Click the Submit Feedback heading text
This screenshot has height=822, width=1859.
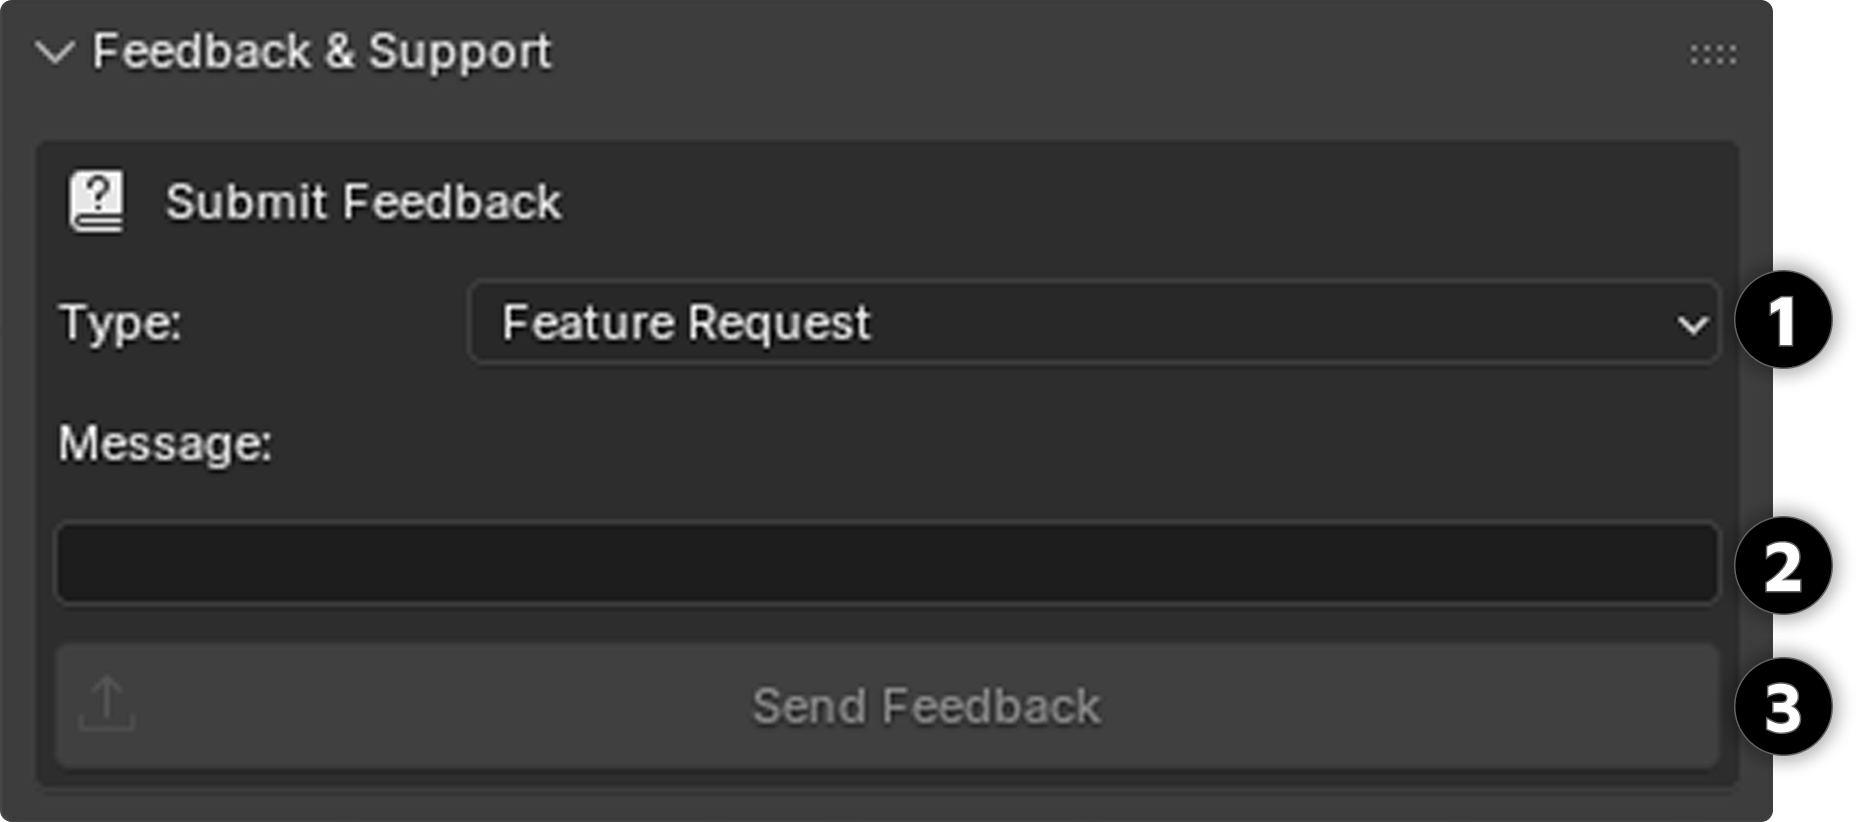pyautogui.click(x=363, y=202)
